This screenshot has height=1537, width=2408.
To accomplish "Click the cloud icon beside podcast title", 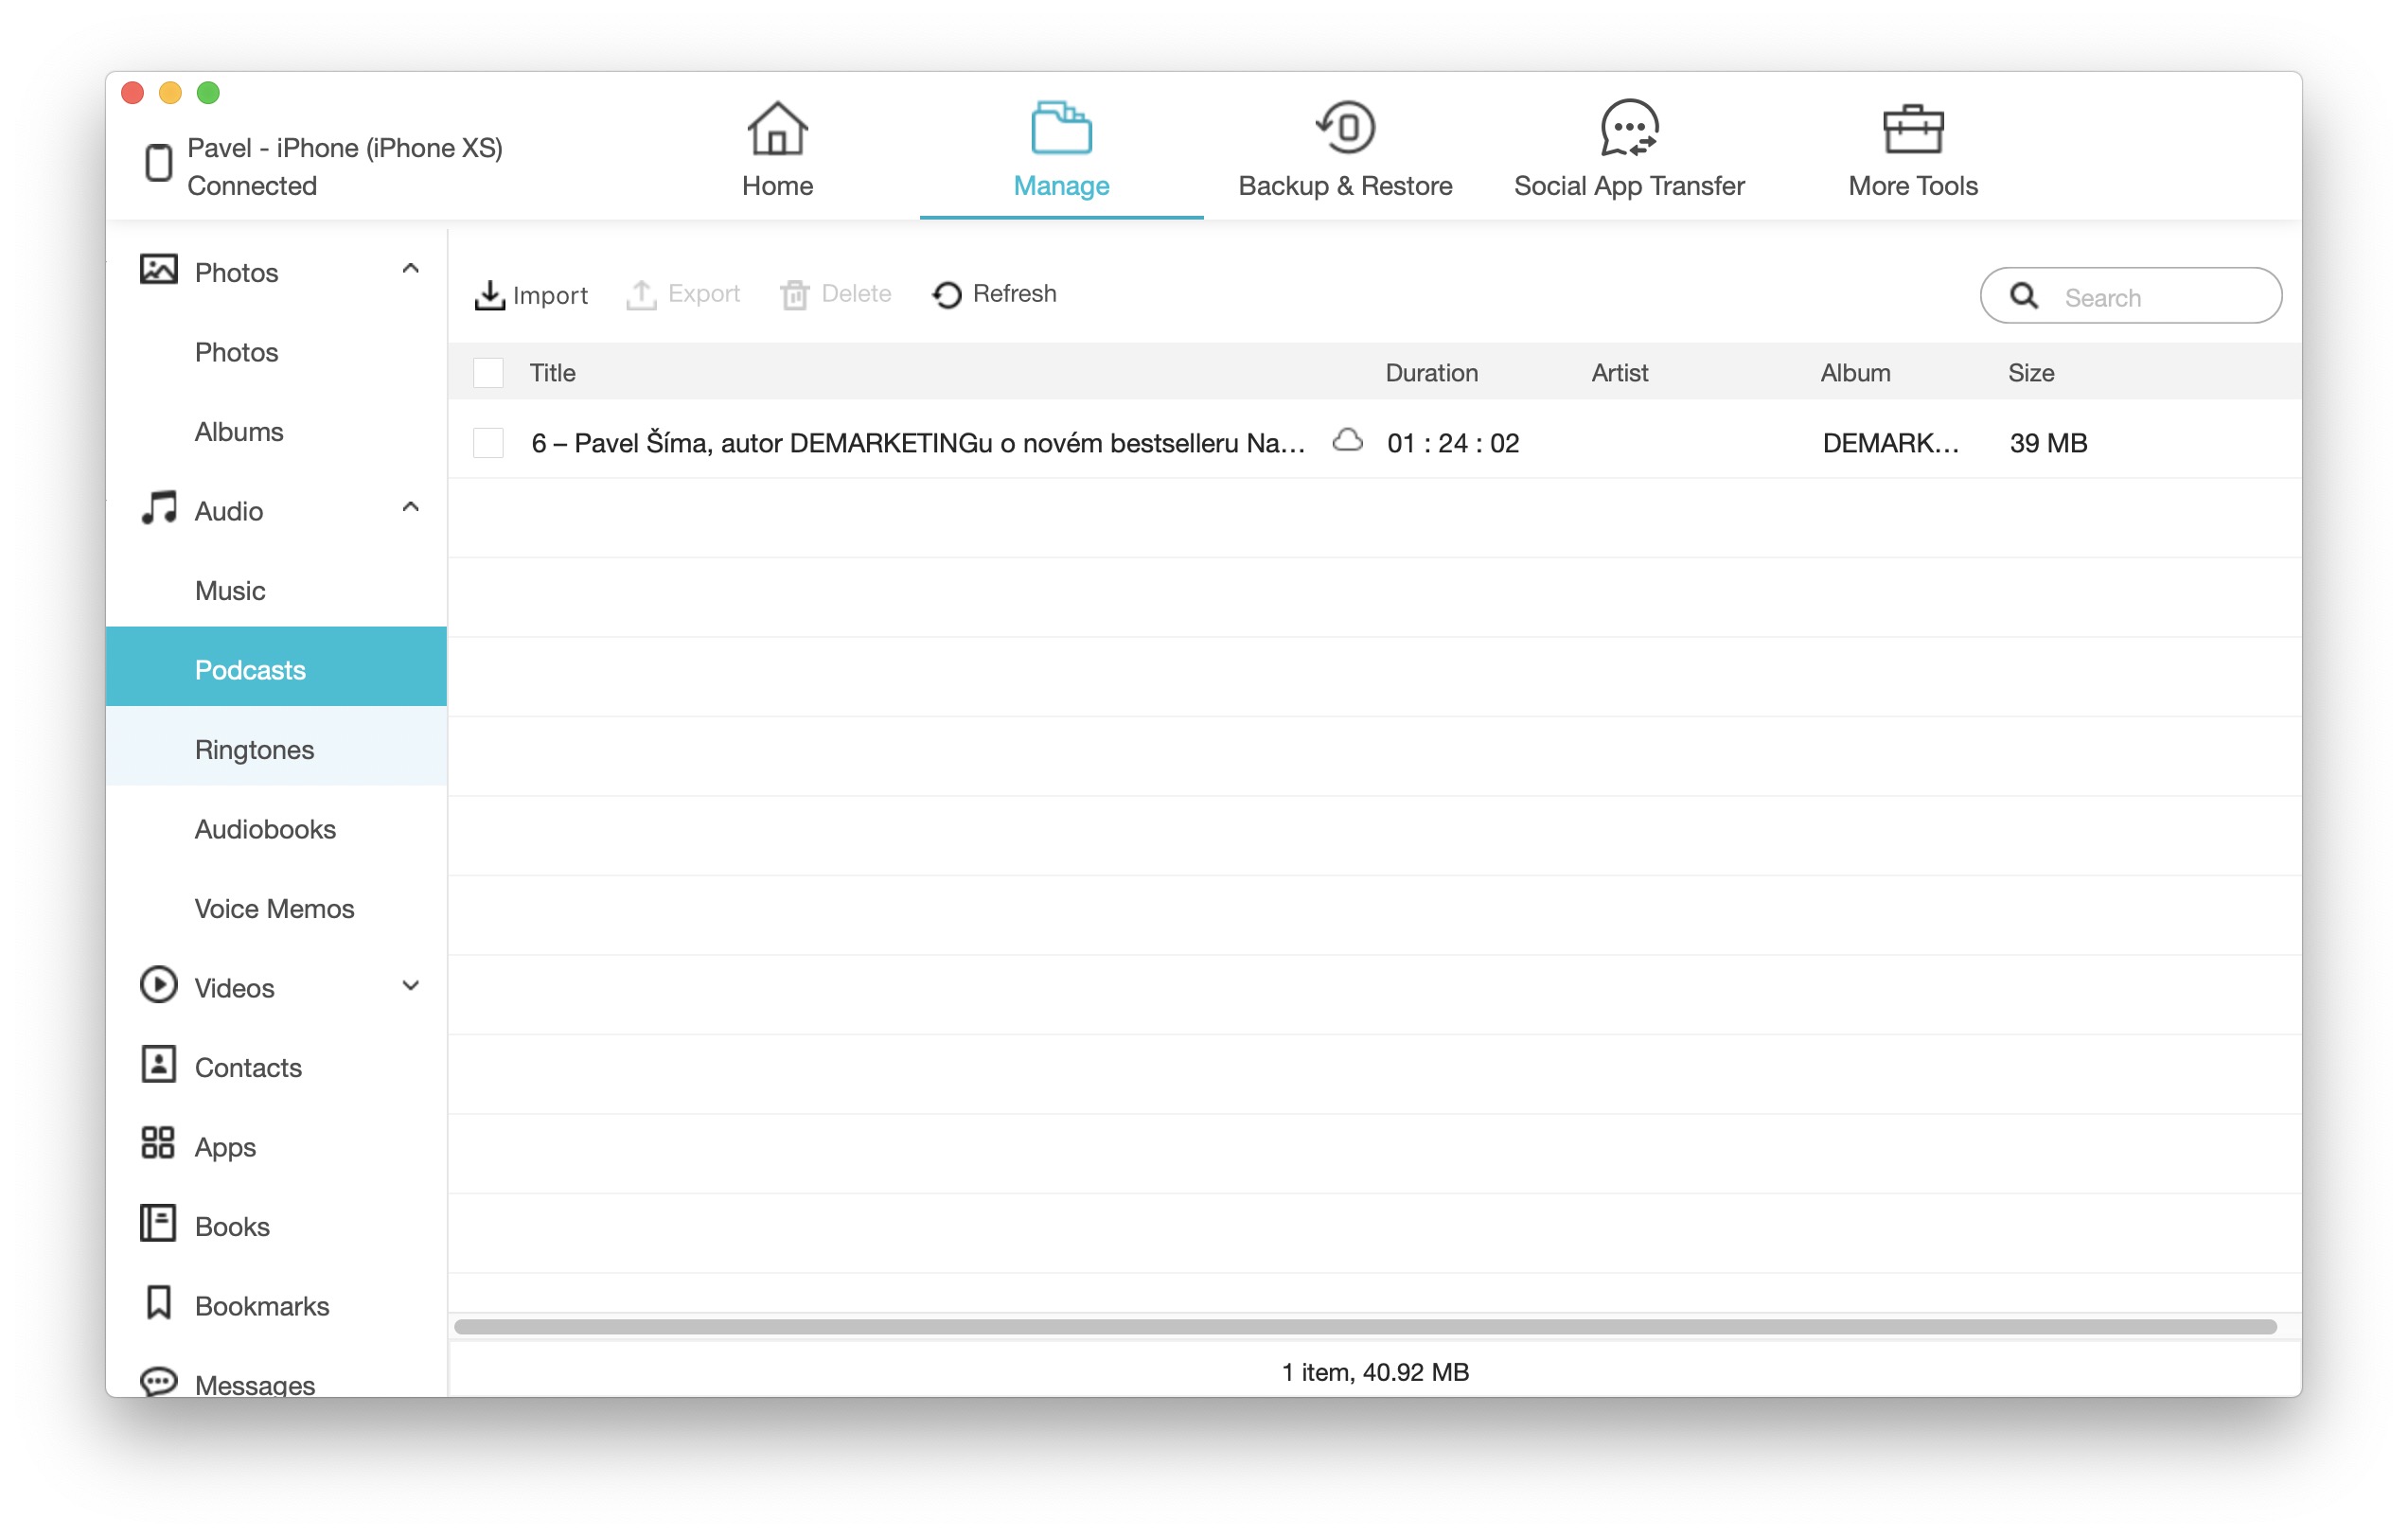I will [1347, 441].
